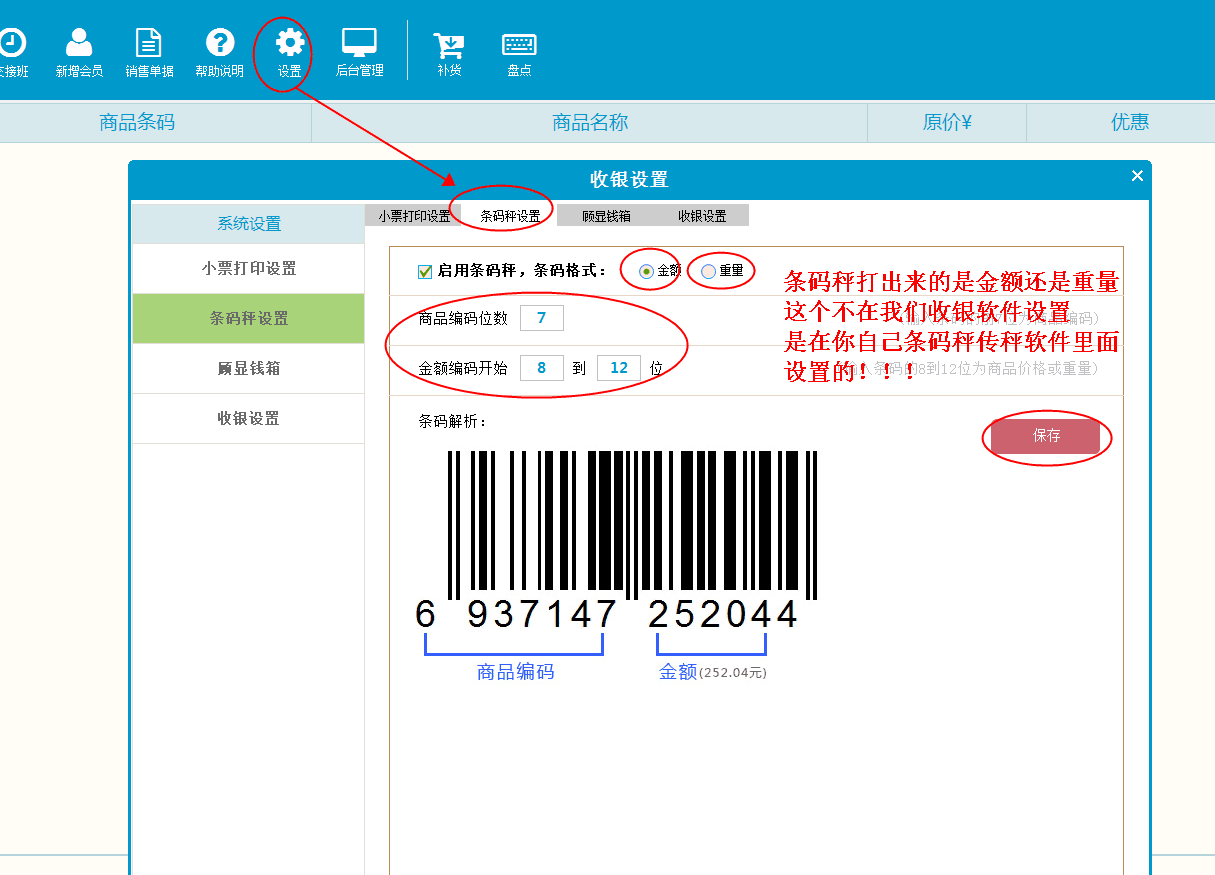This screenshot has height=875, width=1215.
Task: Switch to the receipt printing settings tab
Action: tap(414, 216)
